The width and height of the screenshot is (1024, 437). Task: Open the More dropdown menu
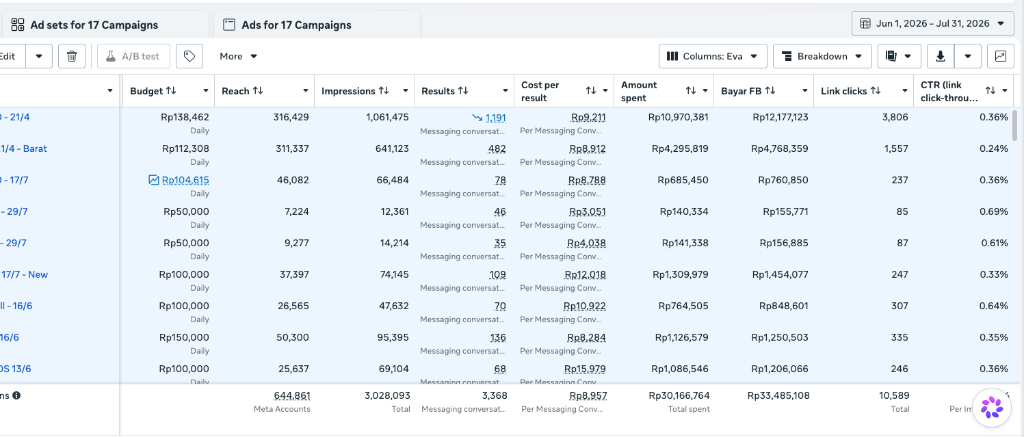coord(238,56)
